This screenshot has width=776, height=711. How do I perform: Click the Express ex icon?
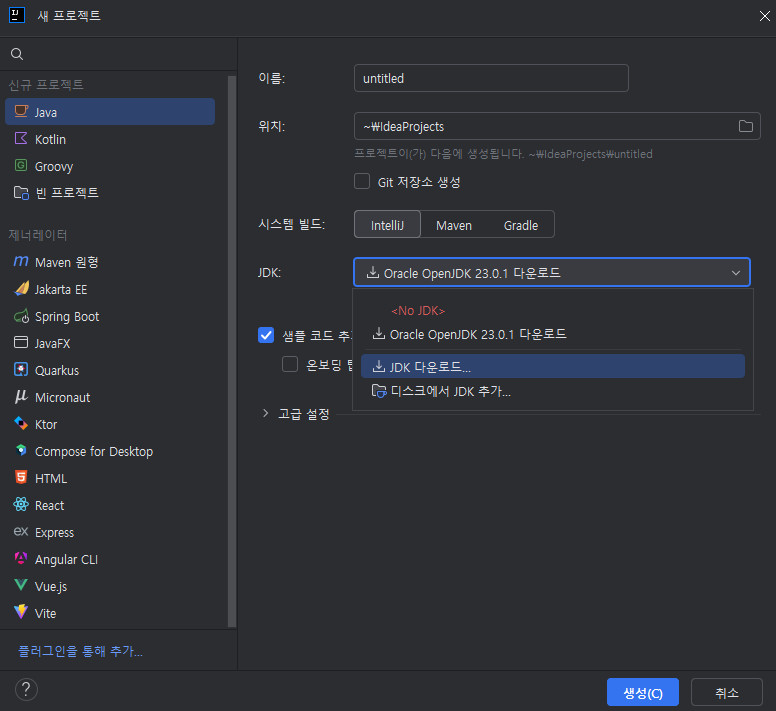pos(21,532)
